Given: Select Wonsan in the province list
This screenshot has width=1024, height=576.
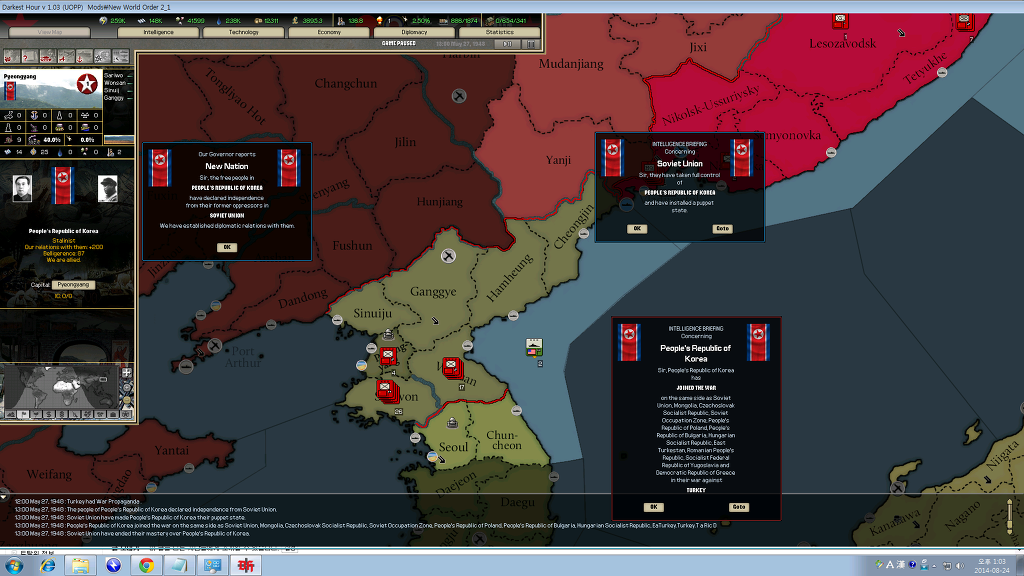Looking at the screenshot, I should point(115,83).
